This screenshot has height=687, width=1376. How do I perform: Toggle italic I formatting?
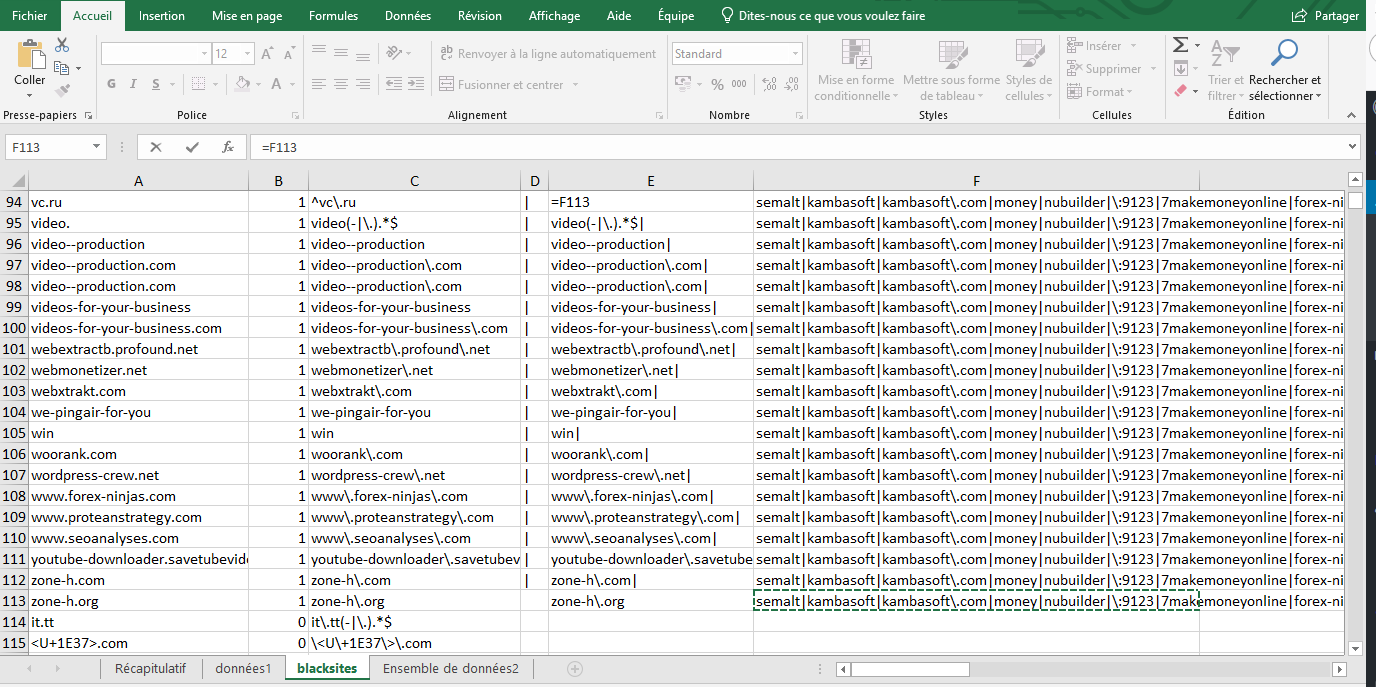(x=134, y=84)
